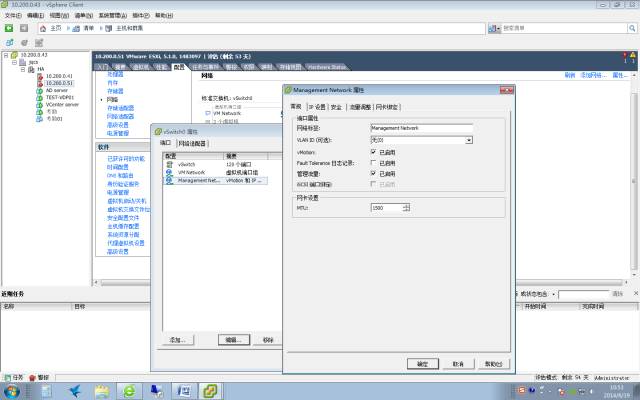The height and width of the screenshot is (400, 640).
Task: Open the recent tasks filter dropdown arrow
Action: pyautogui.click(x=553, y=294)
